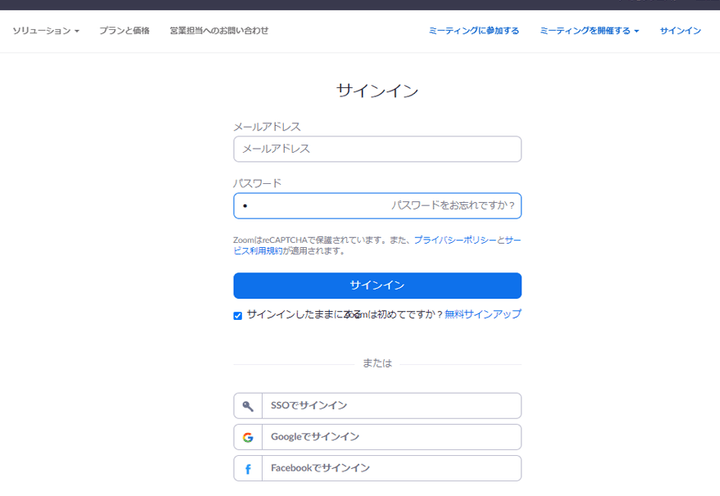The height and width of the screenshot is (496, 720).
Task: Click the メールアドレス label above field
Action: pyautogui.click(x=267, y=127)
